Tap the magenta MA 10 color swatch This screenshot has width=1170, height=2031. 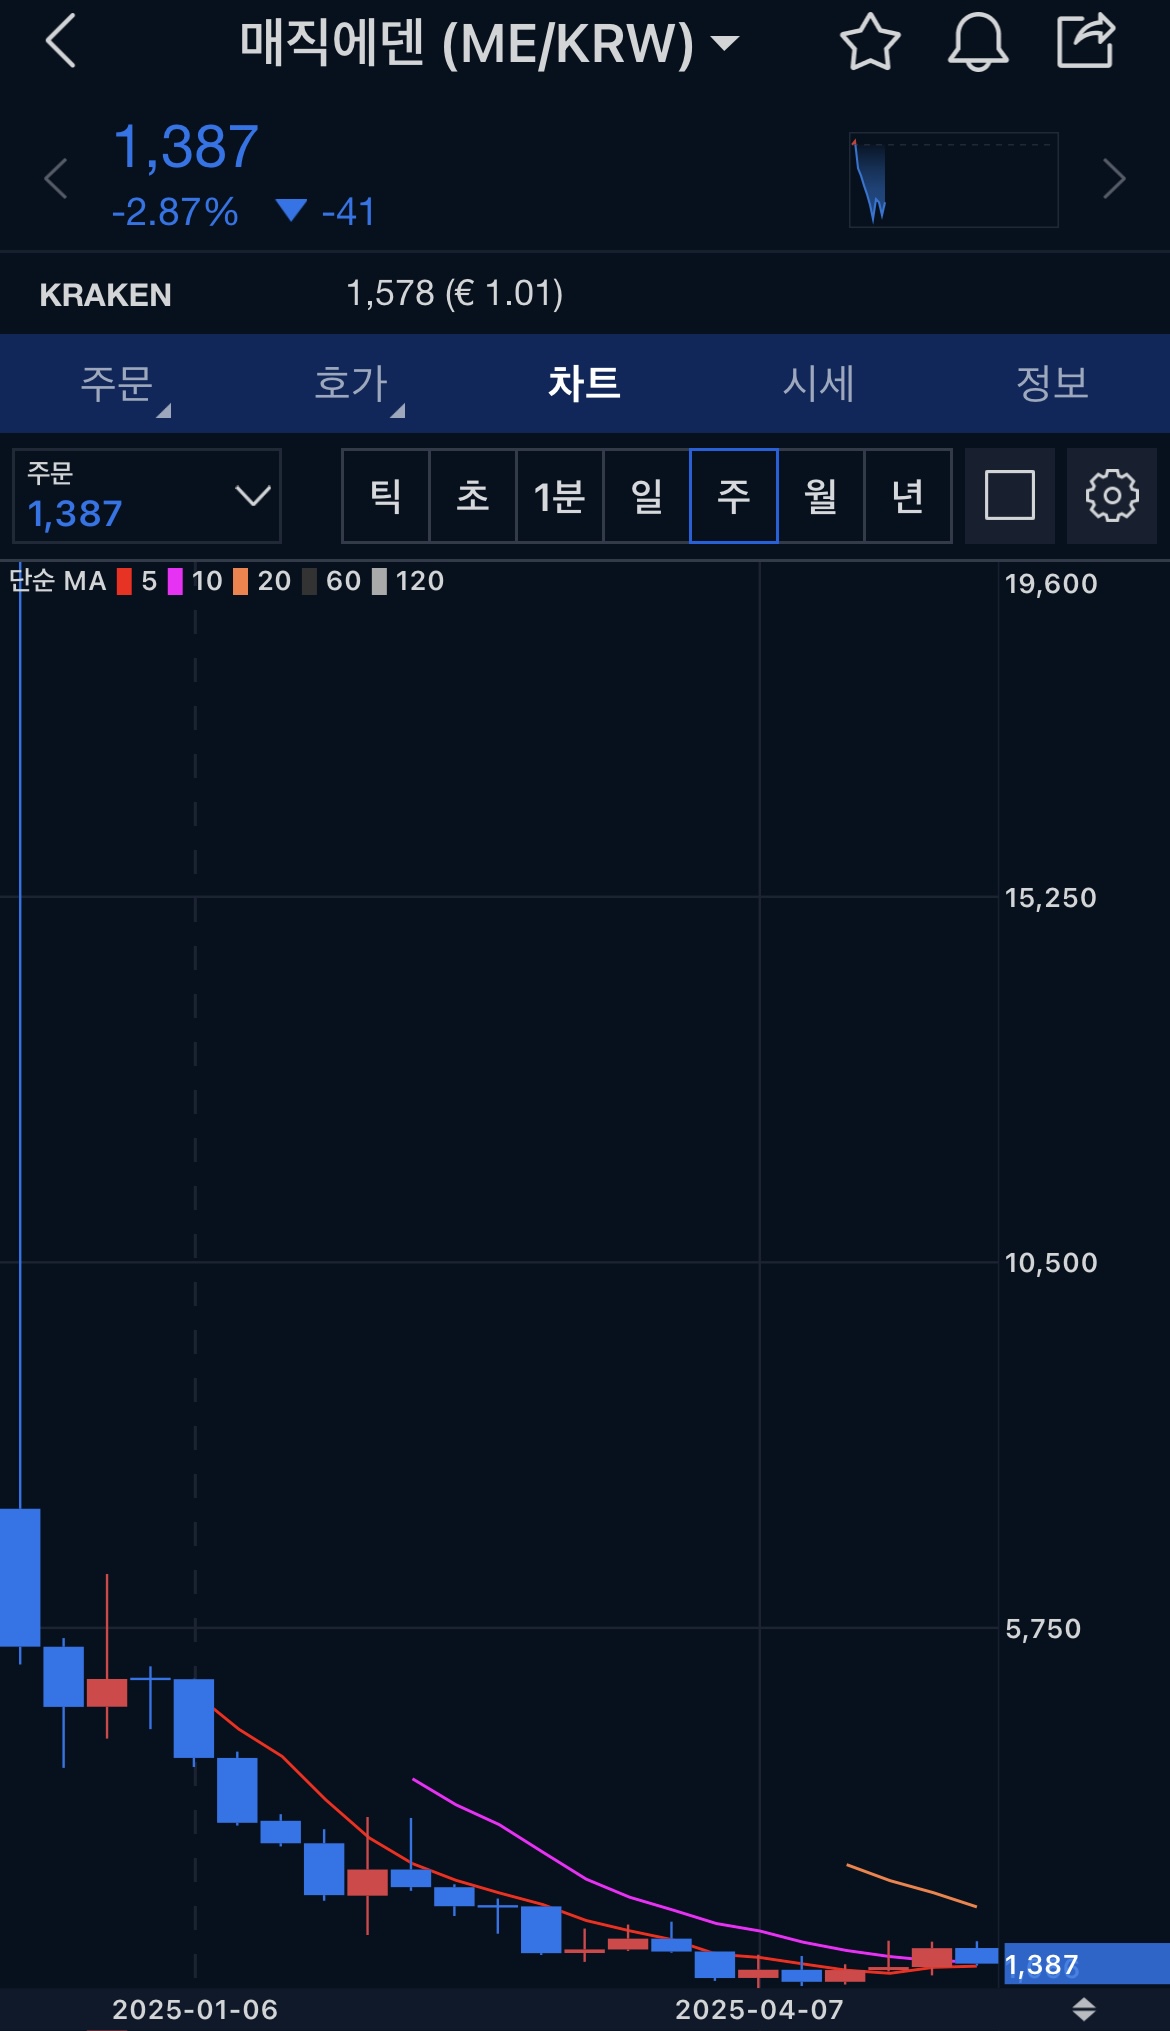pyautogui.click(x=175, y=581)
